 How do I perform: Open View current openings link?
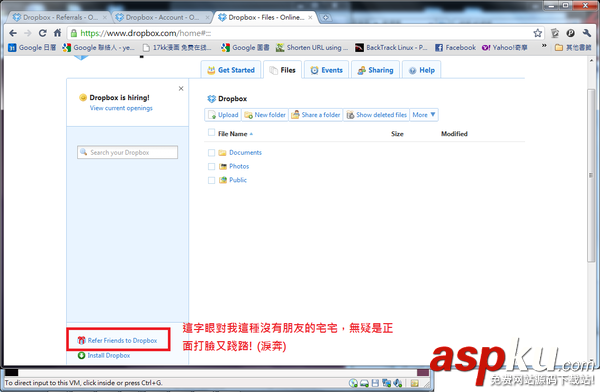pos(121,108)
